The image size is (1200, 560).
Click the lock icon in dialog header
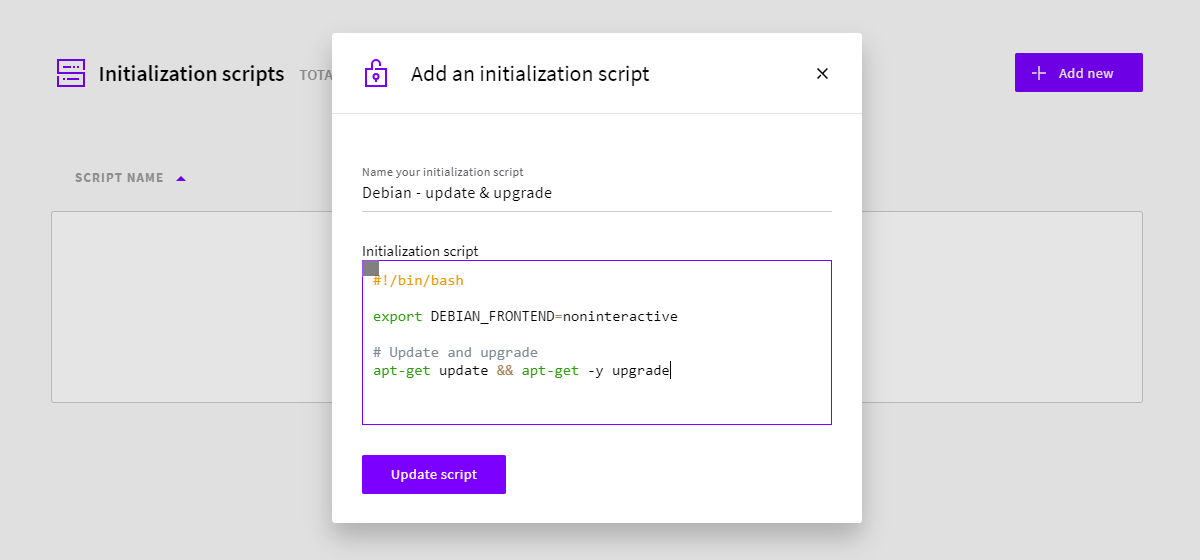click(x=375, y=73)
